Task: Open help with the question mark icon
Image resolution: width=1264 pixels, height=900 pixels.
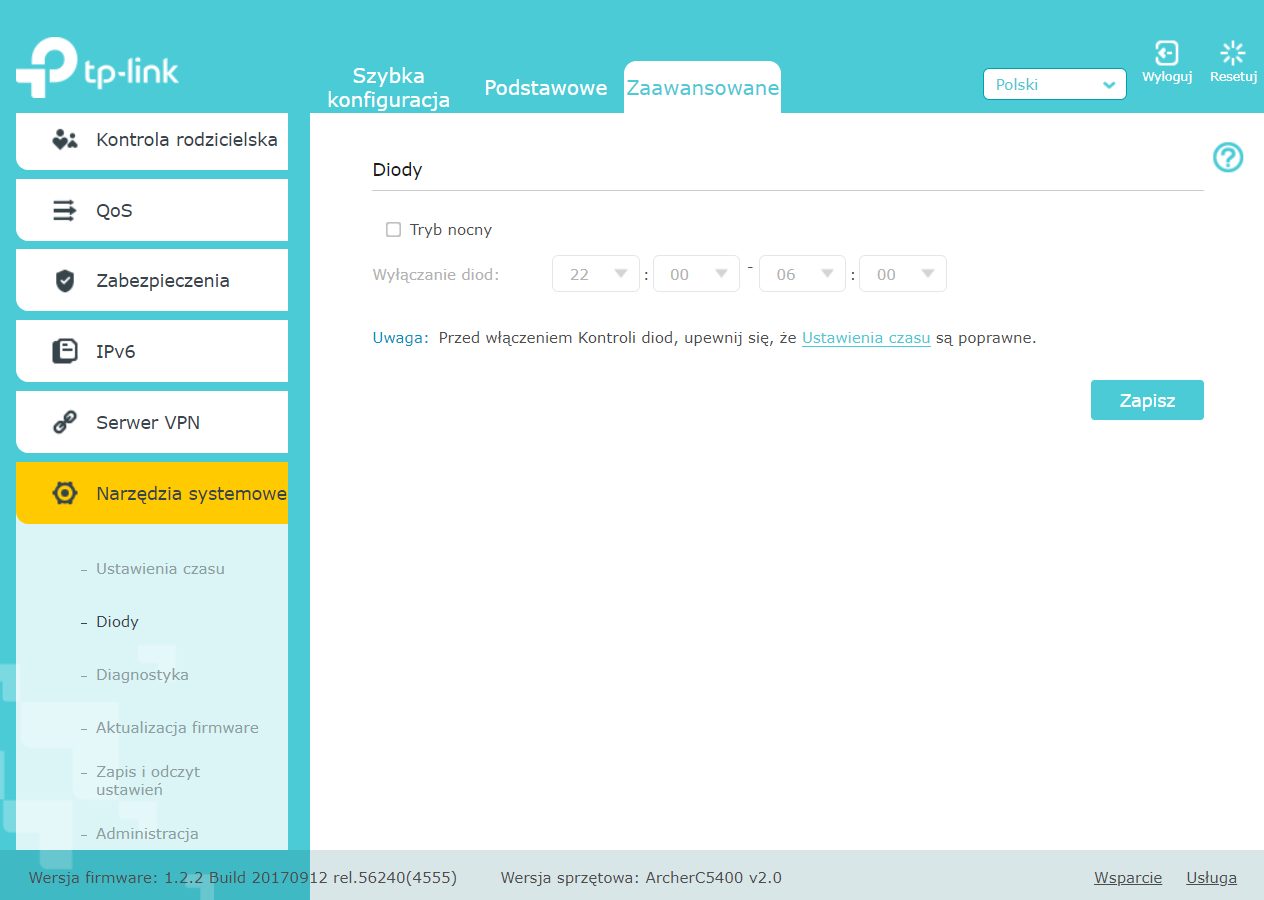Action: 1228,157
